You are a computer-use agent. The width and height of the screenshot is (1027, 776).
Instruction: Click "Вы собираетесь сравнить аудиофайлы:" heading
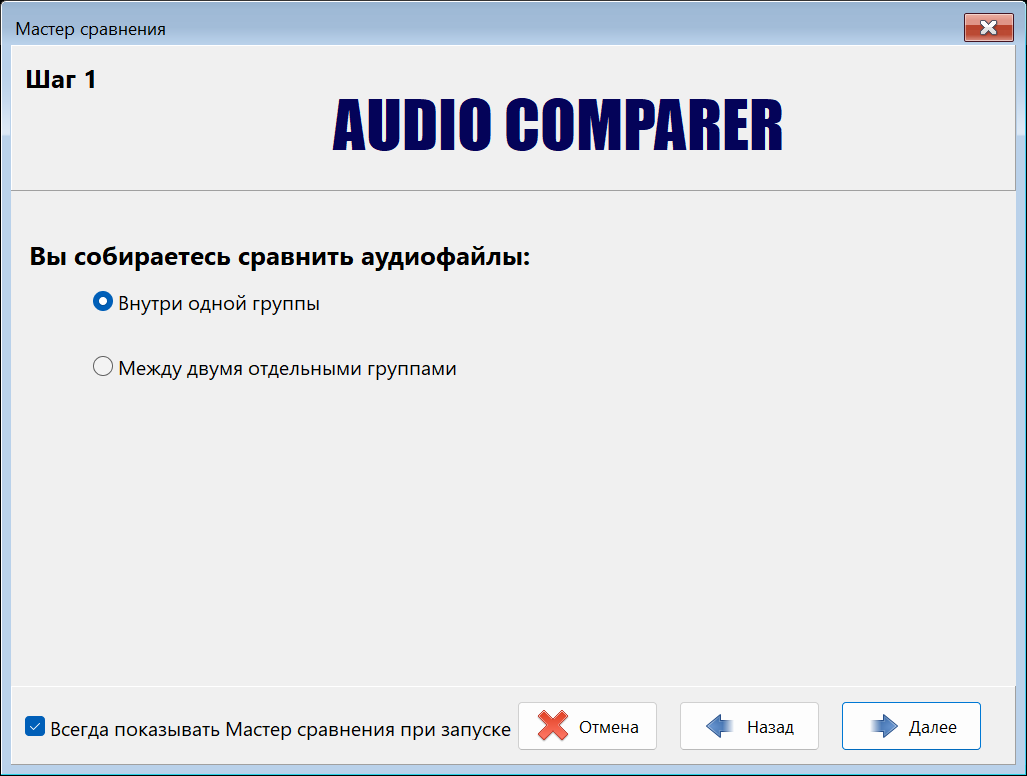[x=280, y=256]
